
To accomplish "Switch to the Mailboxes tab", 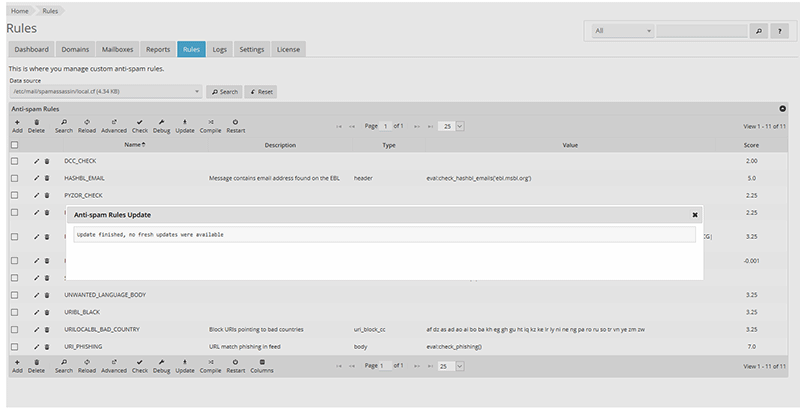I will (117, 49).
